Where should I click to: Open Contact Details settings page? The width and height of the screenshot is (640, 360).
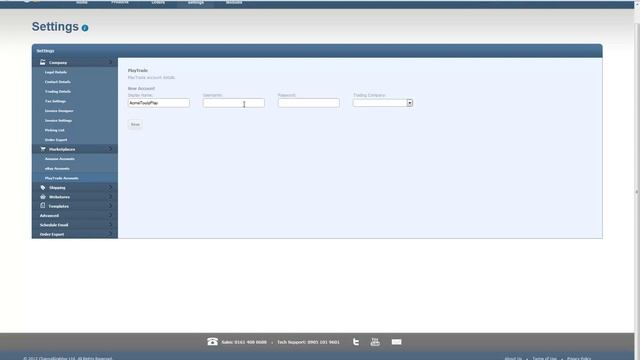58,82
